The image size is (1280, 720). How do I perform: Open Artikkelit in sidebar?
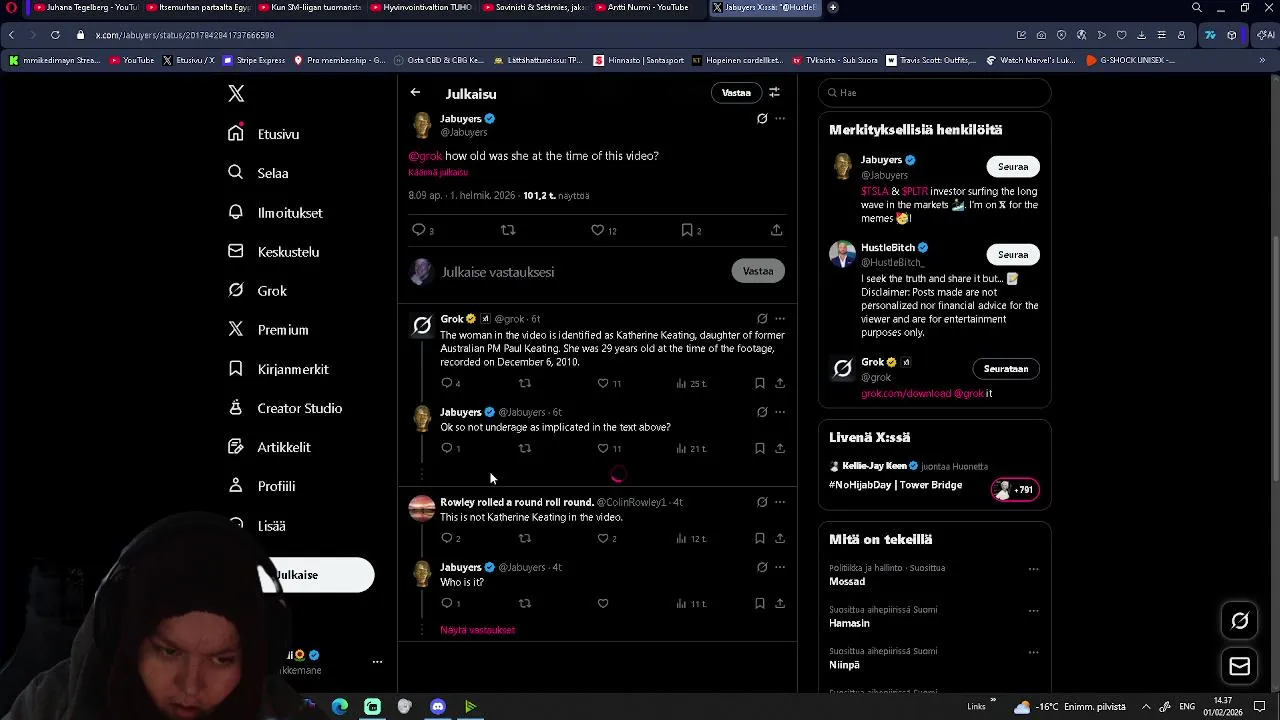click(269, 447)
